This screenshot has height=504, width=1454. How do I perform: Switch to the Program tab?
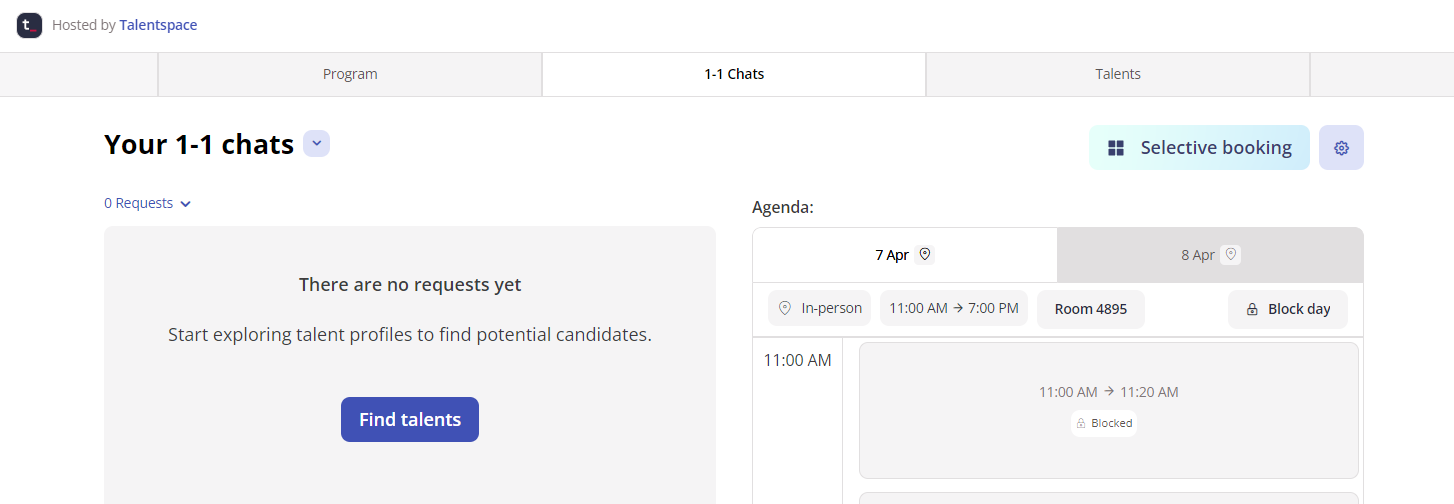350,74
